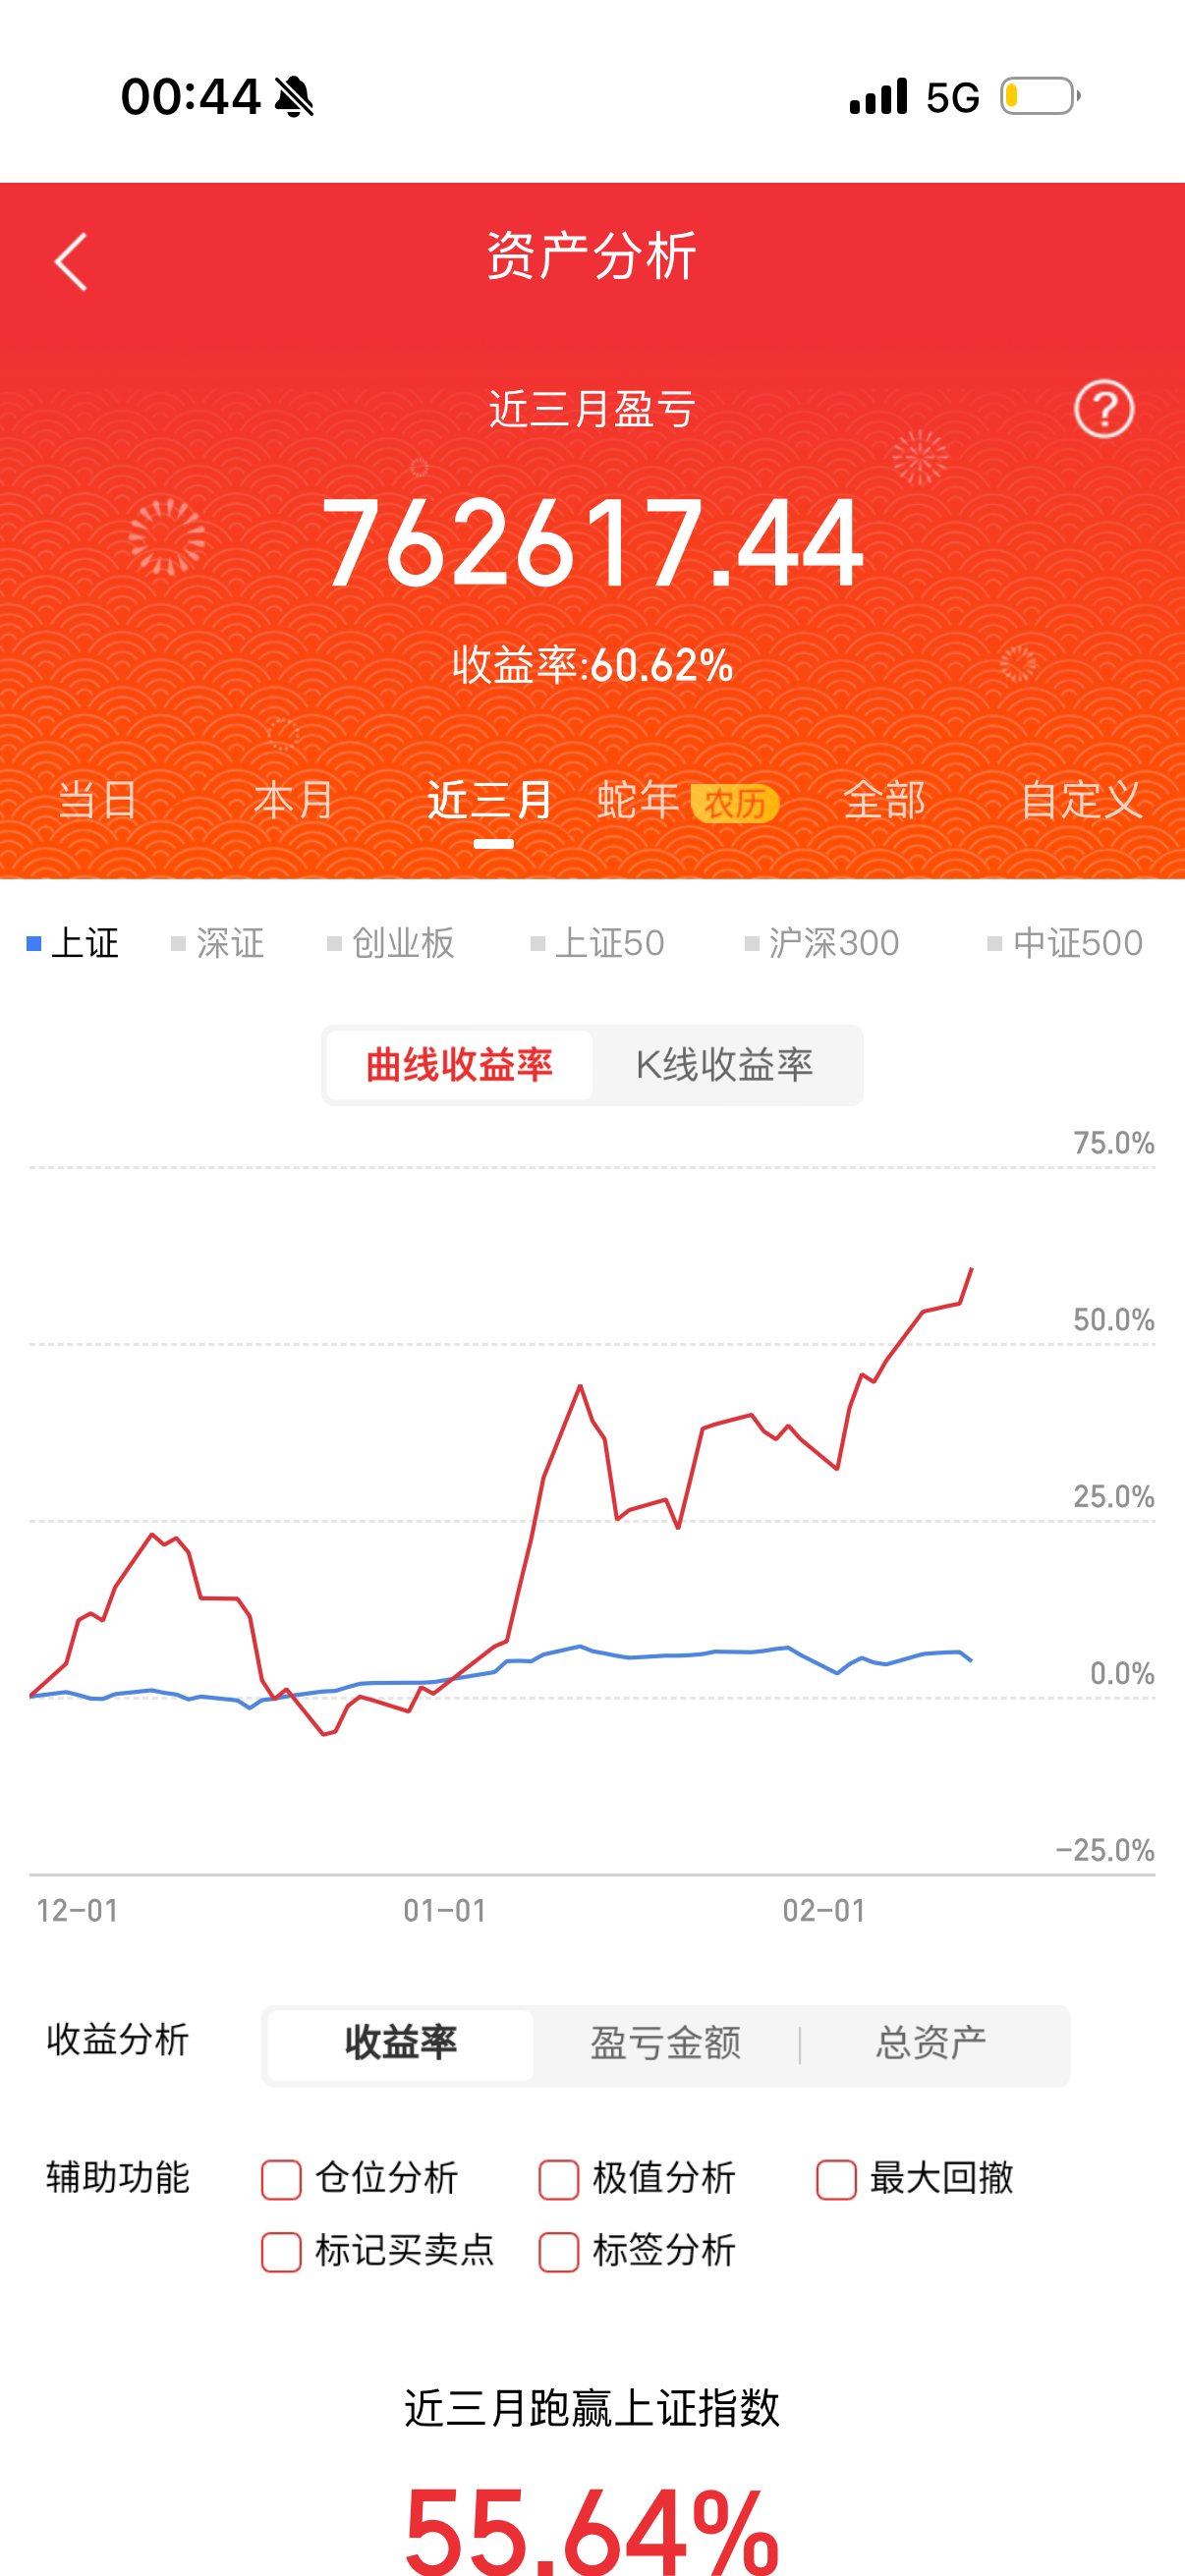This screenshot has height=2576, width=1185.
Task: Check the 标签分析 option
Action: (558, 2250)
